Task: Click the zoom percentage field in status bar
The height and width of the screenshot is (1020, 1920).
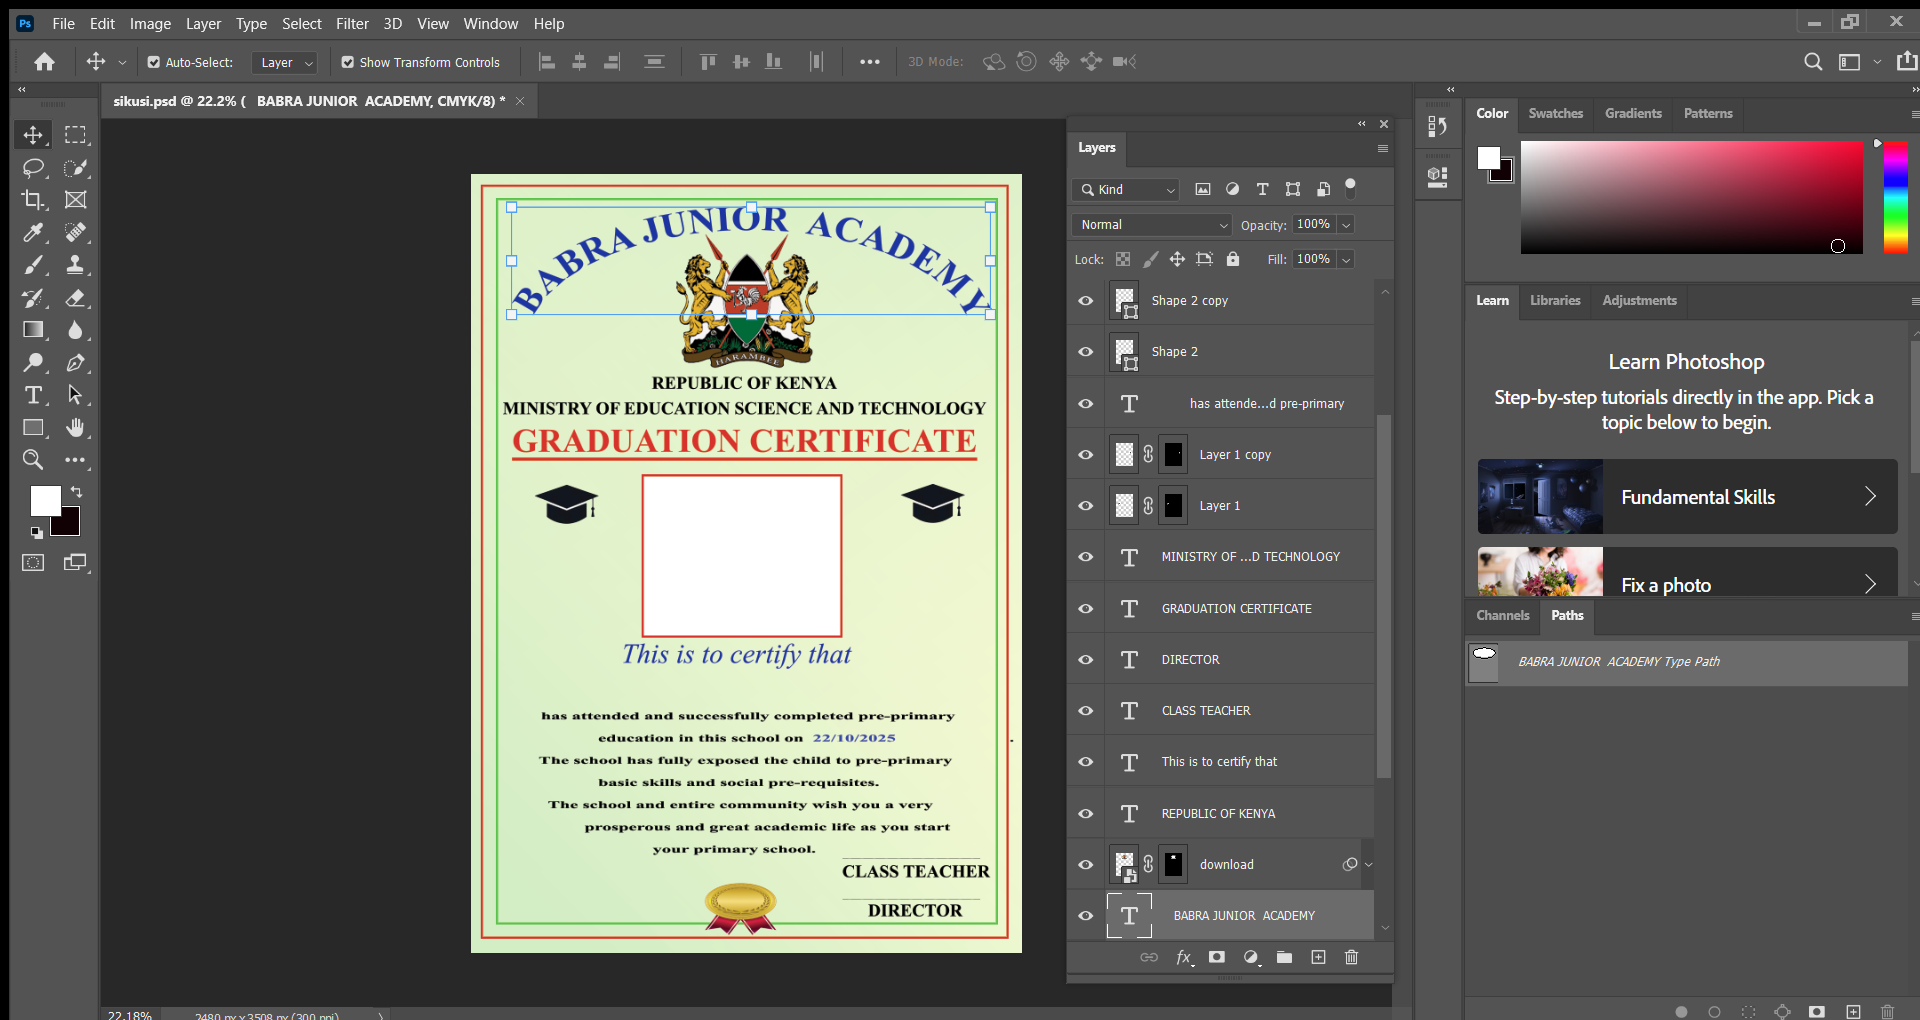Action: 130,1014
